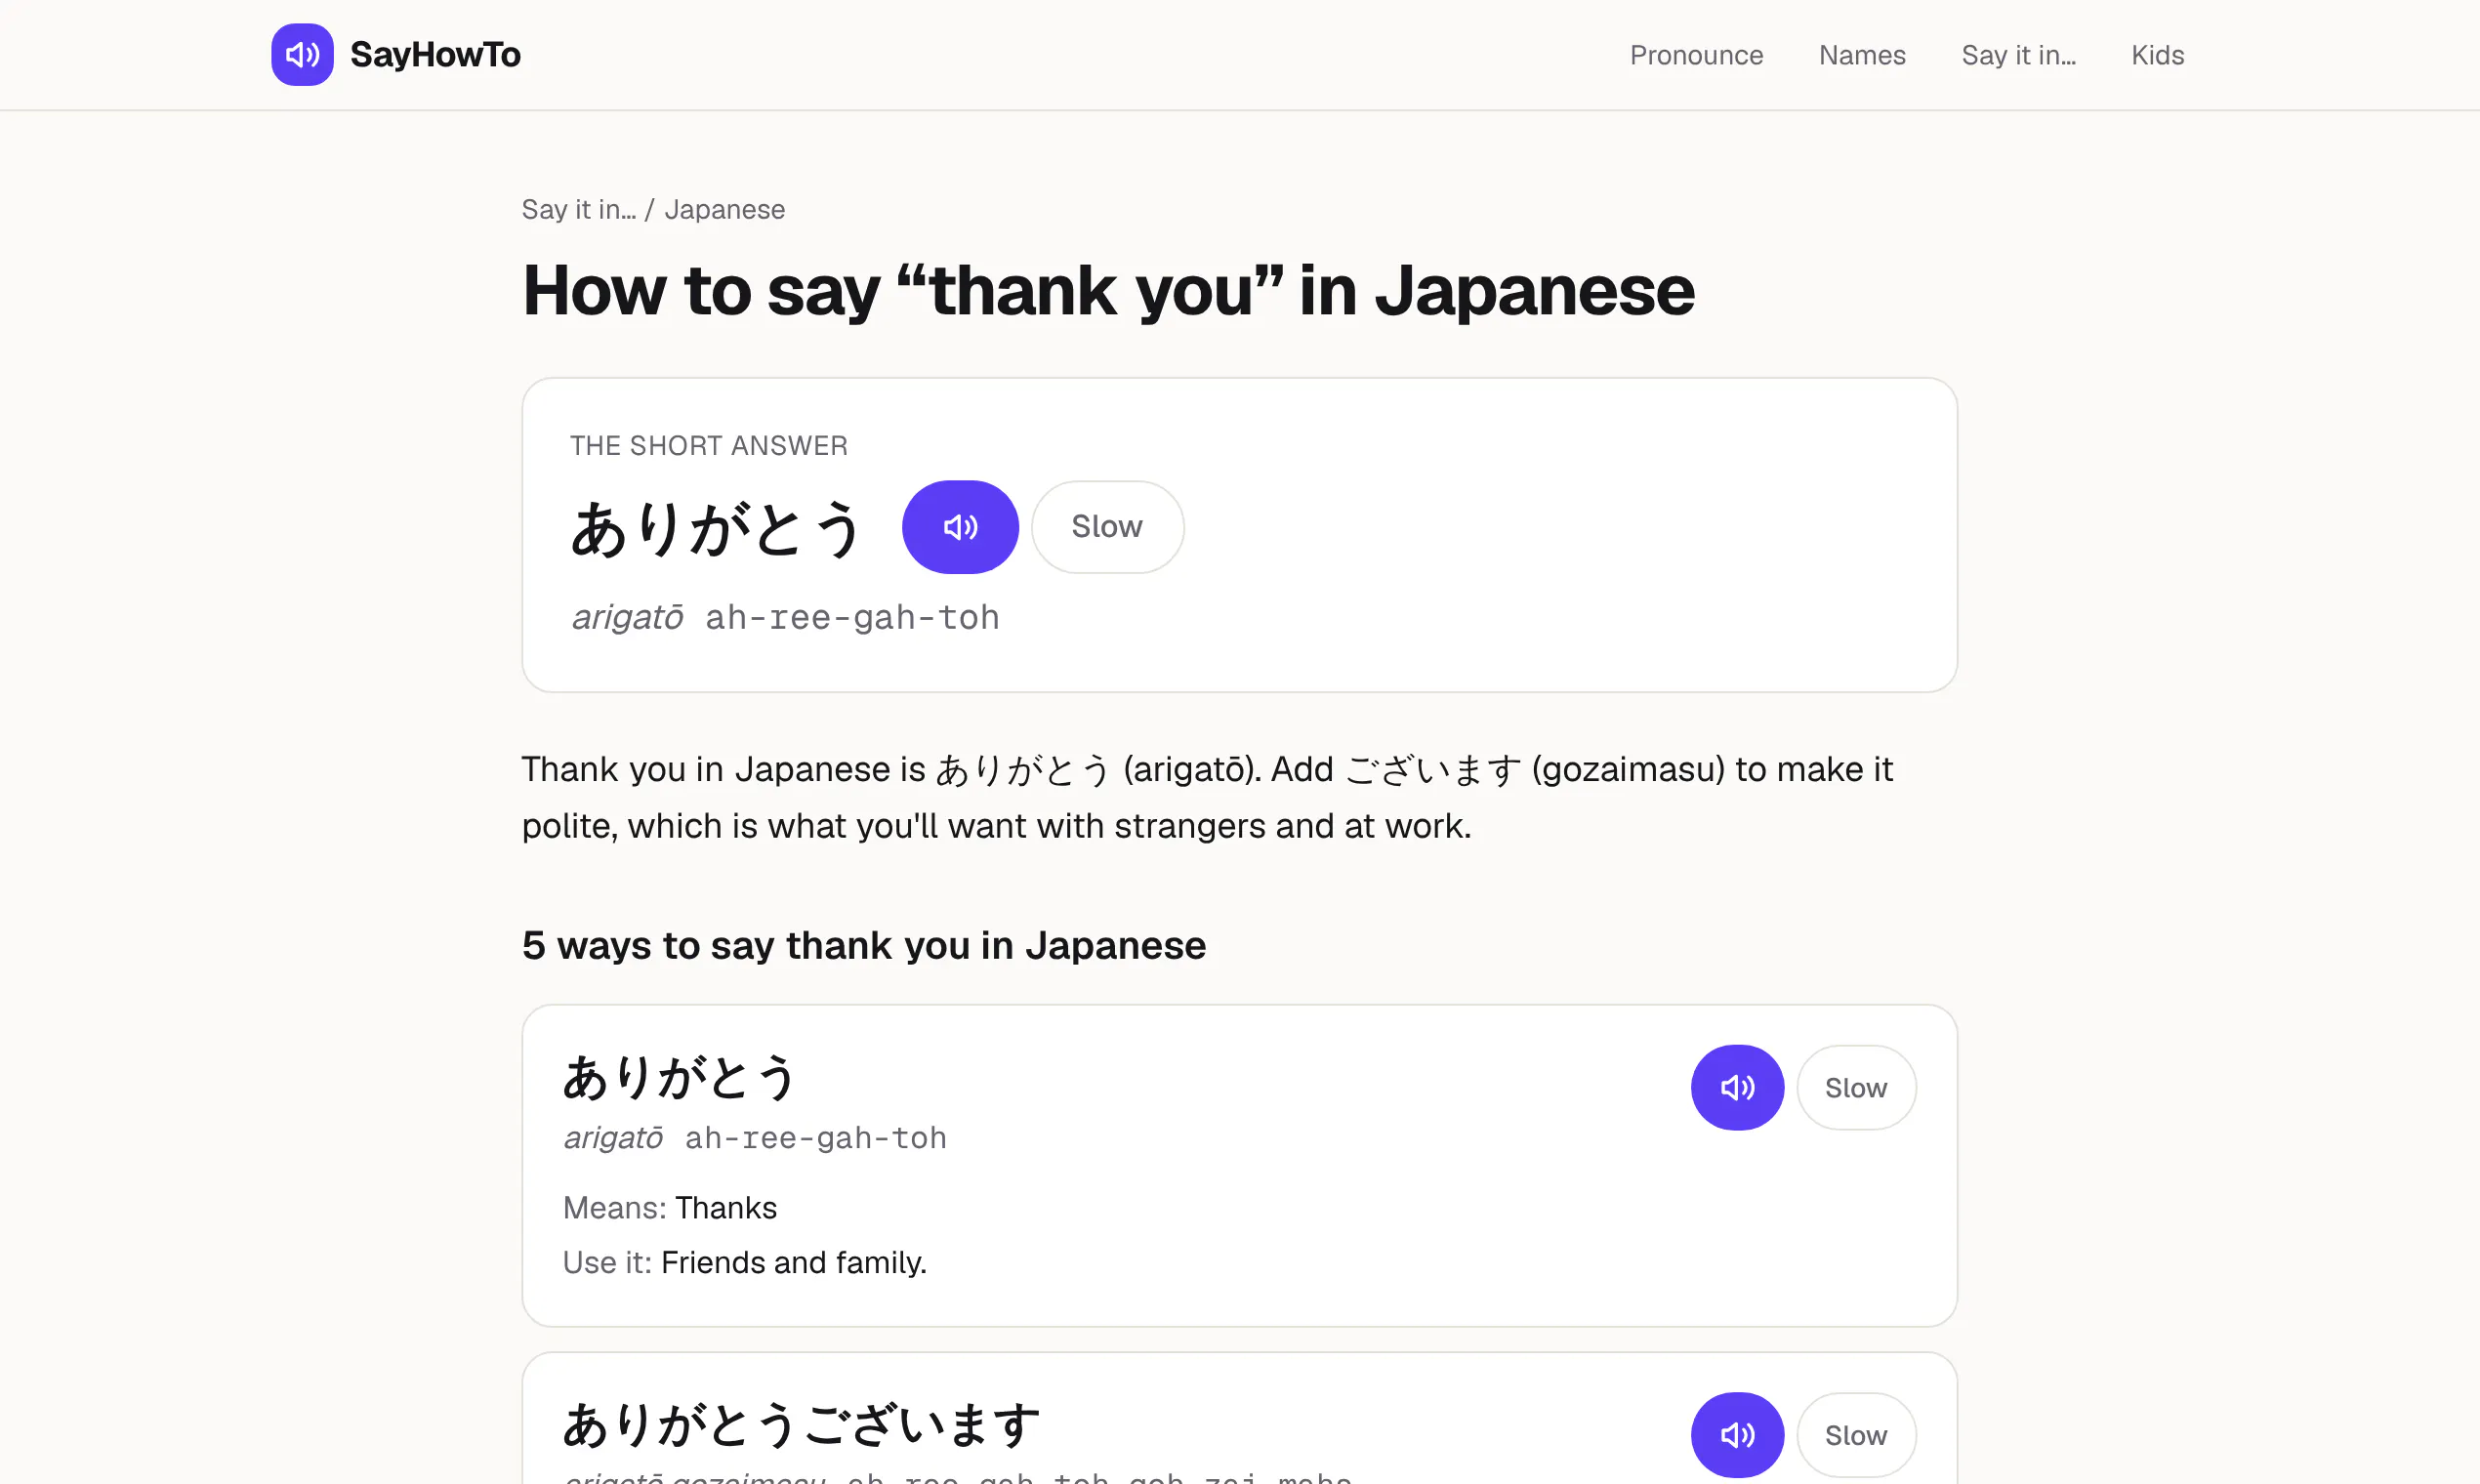Click the ありがとうございます phrase heading
This screenshot has height=1484, width=2480.
pos(802,1425)
